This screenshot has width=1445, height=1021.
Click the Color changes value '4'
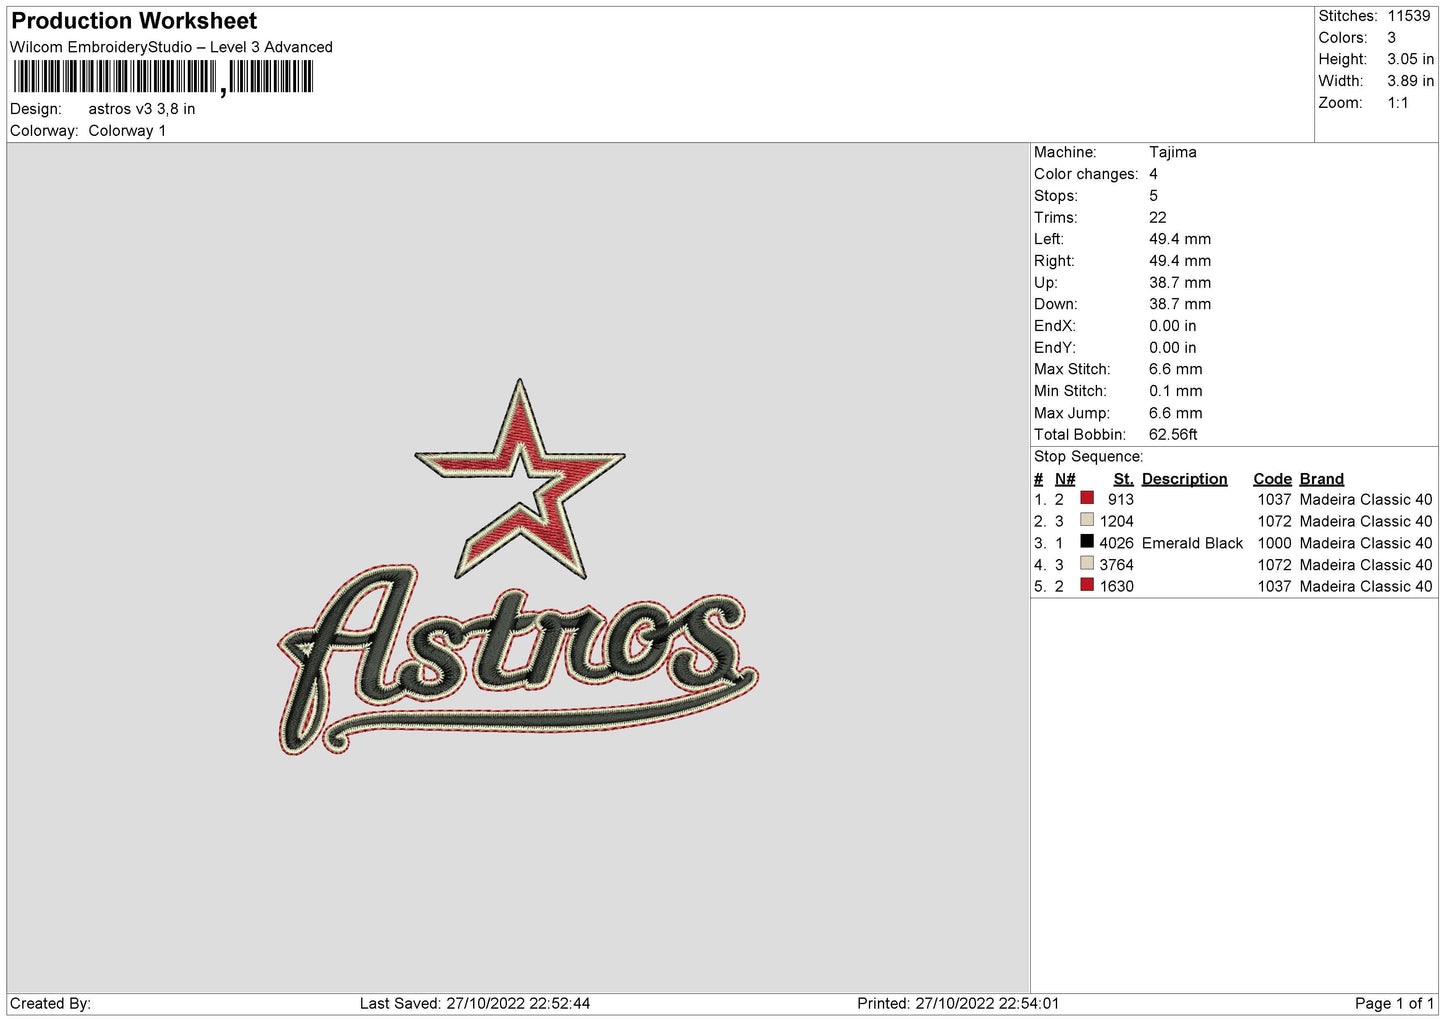(1153, 174)
